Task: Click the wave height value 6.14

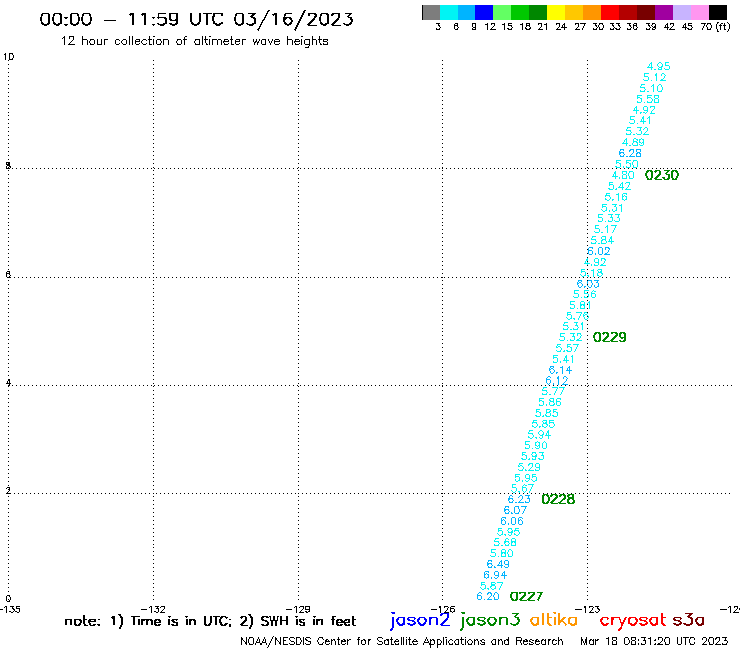Action: click(560, 370)
